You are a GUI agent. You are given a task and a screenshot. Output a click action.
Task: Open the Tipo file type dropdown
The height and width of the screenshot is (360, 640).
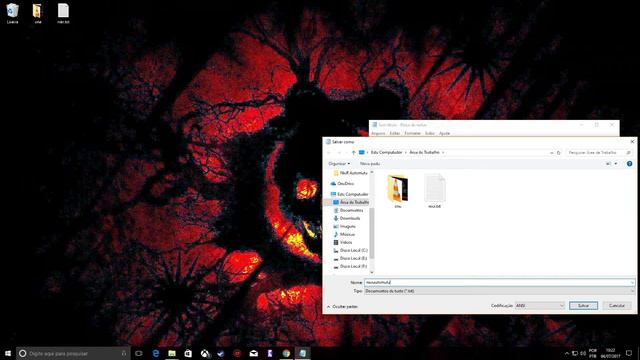(x=500, y=291)
